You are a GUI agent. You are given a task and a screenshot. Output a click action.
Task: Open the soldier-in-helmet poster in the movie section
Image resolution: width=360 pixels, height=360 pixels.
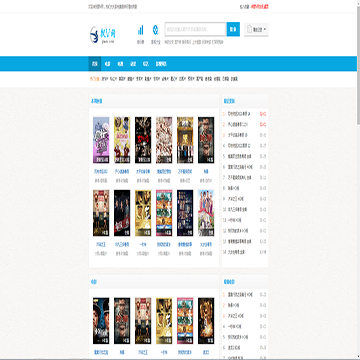(x=101, y=321)
